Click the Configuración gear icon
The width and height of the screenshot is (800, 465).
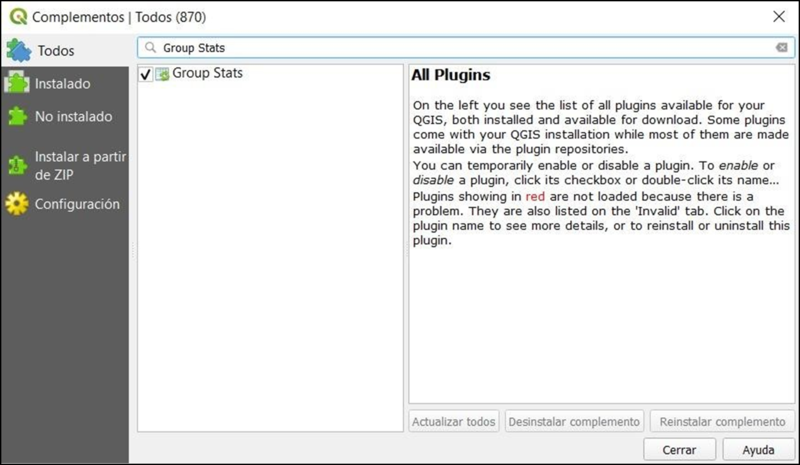[17, 204]
